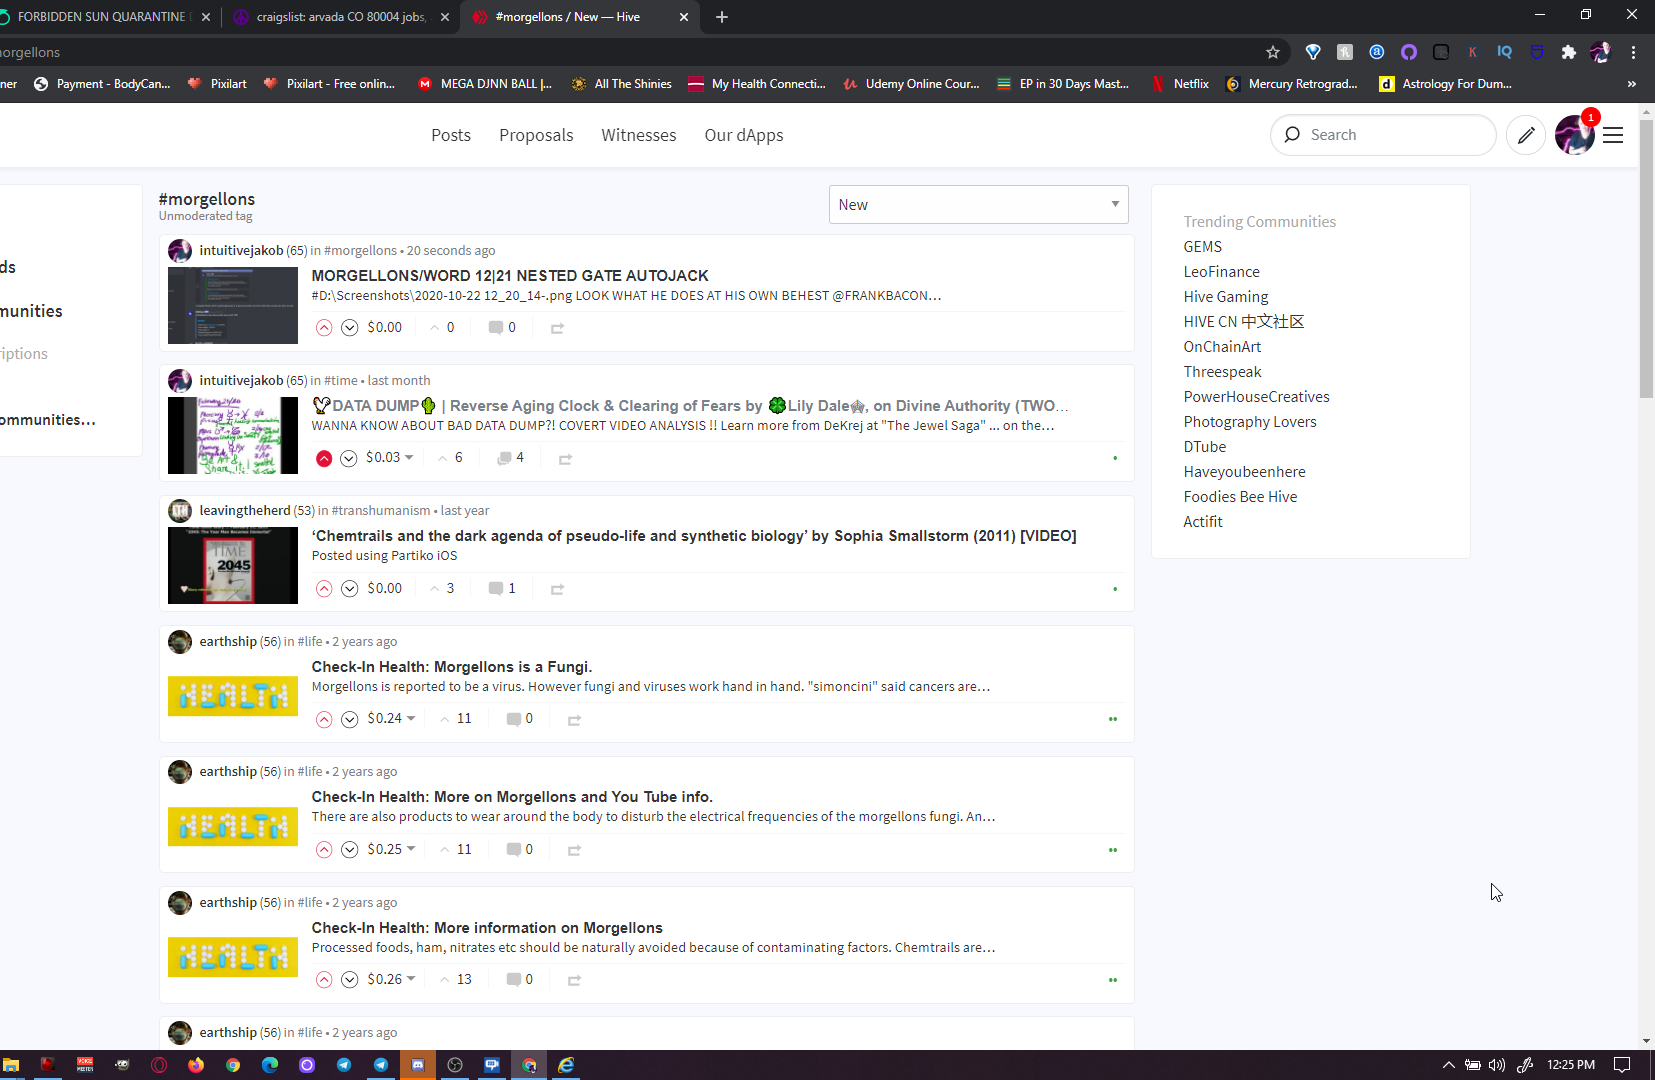The width and height of the screenshot is (1655, 1080).
Task: Open Photography Lovers community link
Action: click(x=1250, y=422)
